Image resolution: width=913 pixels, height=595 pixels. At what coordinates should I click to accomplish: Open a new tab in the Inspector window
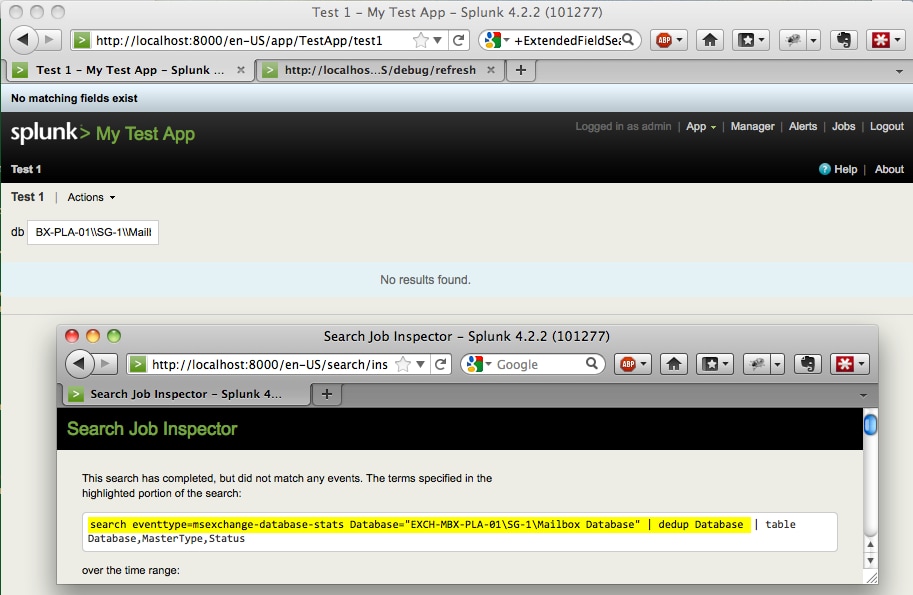[327, 394]
